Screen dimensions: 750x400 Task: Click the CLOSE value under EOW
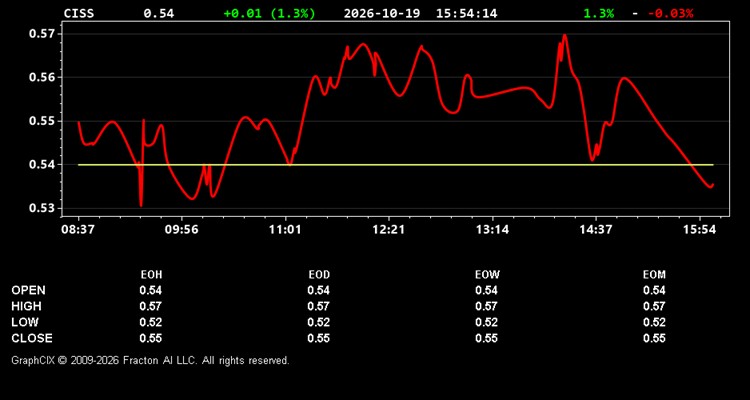[486, 338]
